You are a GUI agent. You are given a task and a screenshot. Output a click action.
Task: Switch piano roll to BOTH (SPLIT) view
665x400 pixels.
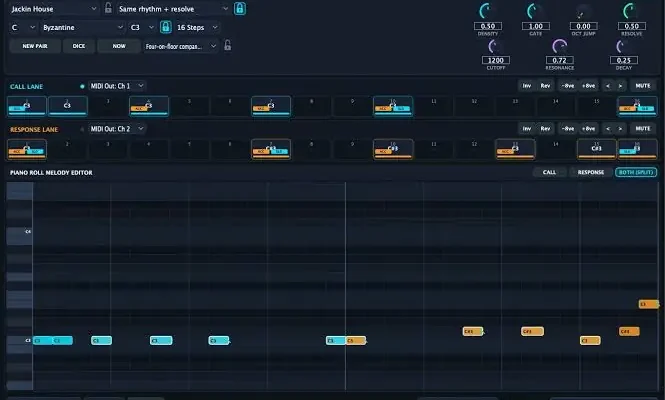click(636, 172)
